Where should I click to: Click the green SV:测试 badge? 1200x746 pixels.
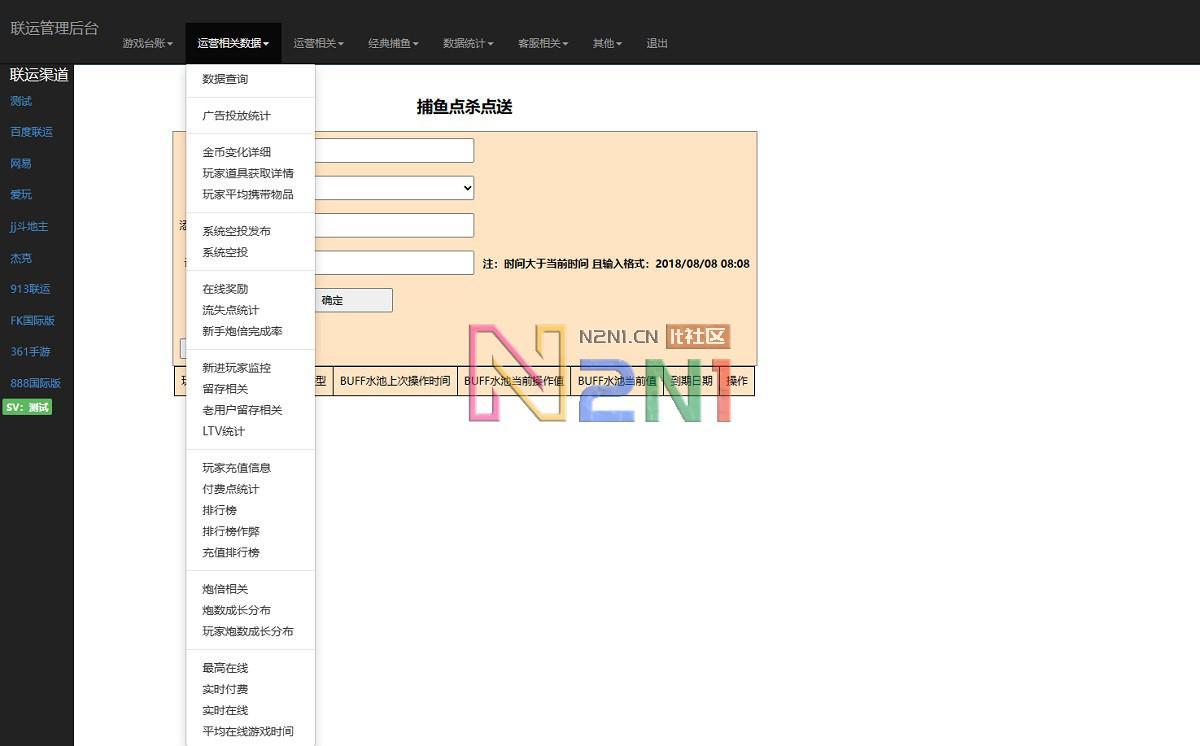tap(26, 407)
